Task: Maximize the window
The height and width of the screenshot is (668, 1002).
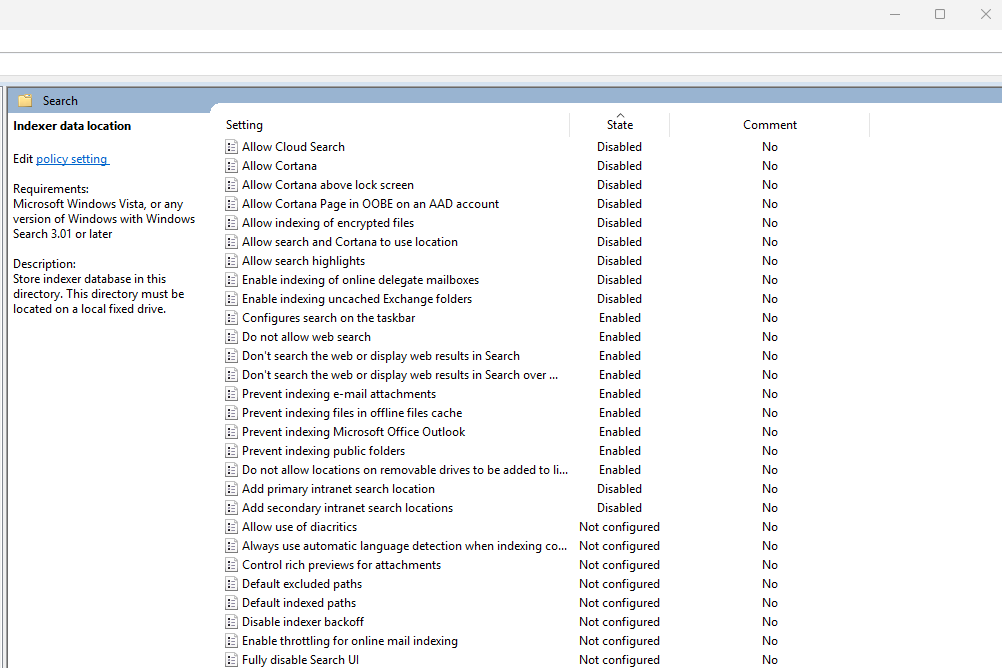Action: pos(939,14)
